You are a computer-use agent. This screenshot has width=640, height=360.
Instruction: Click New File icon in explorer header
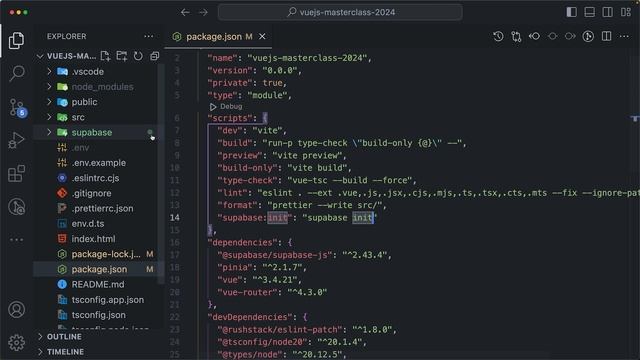105,56
